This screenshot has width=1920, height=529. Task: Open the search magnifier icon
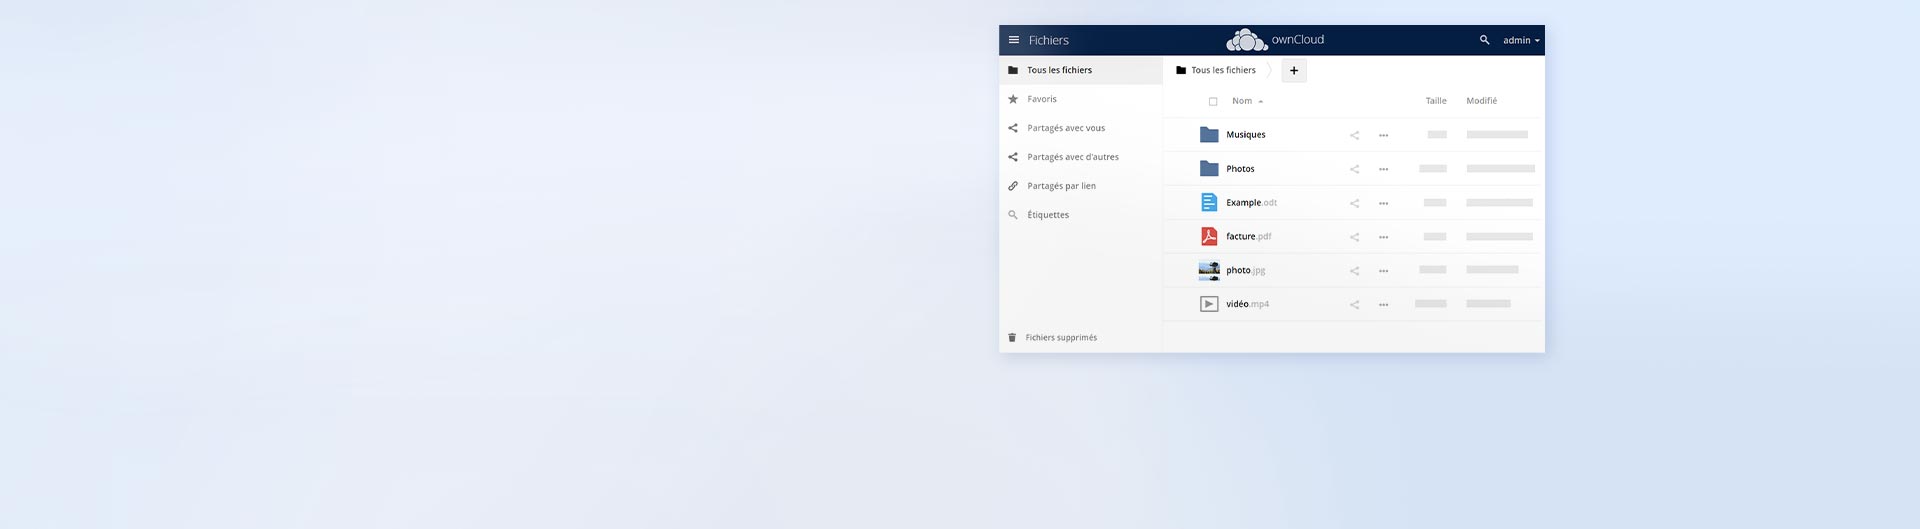[x=1484, y=40]
